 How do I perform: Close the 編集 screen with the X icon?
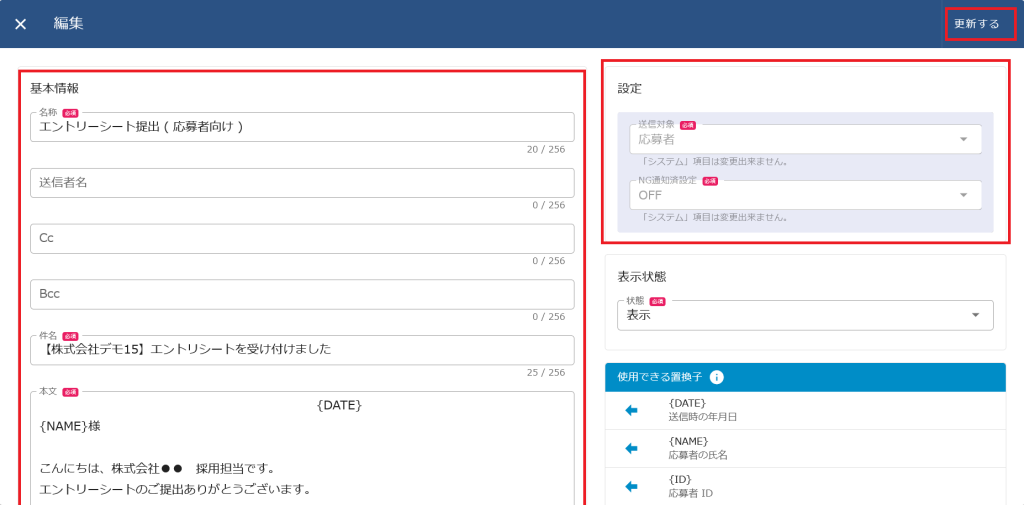(x=20, y=24)
